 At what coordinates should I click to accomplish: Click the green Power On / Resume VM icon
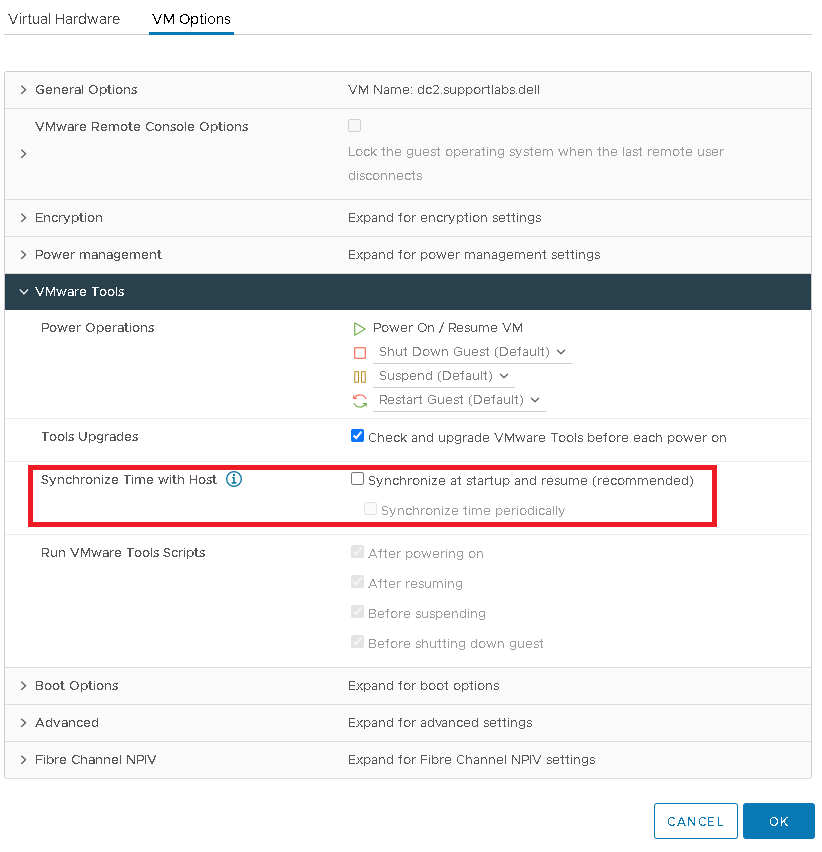point(359,327)
